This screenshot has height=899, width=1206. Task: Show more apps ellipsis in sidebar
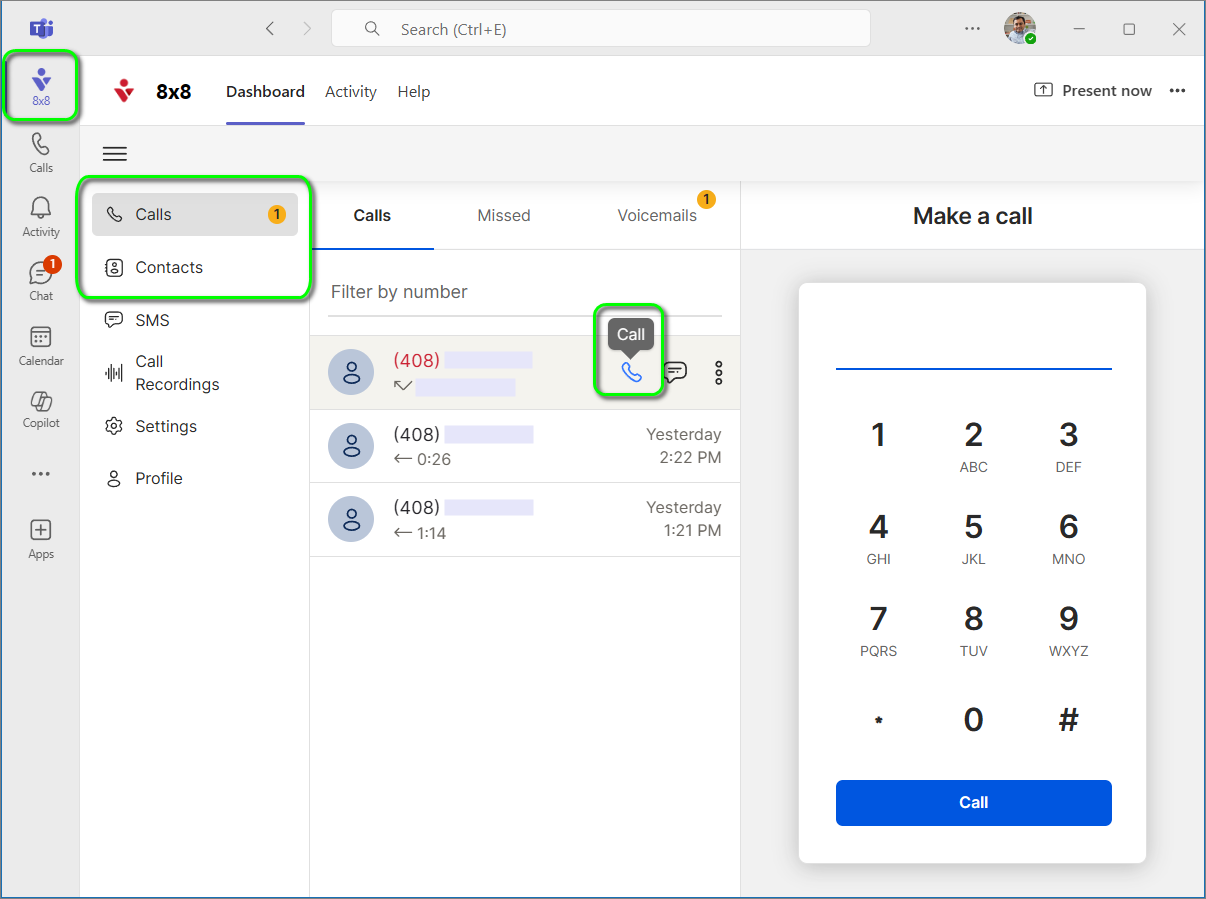[x=41, y=474]
